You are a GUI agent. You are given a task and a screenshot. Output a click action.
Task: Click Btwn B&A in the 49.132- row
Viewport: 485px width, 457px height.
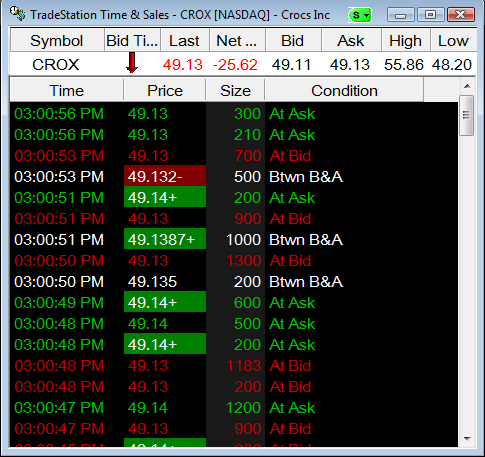pyautogui.click(x=306, y=177)
